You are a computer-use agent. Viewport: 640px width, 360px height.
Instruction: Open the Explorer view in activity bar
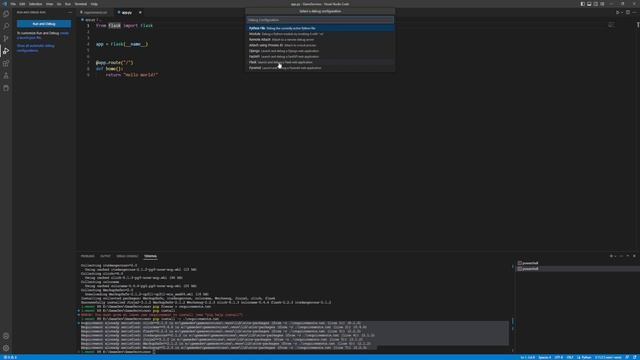[6, 14]
